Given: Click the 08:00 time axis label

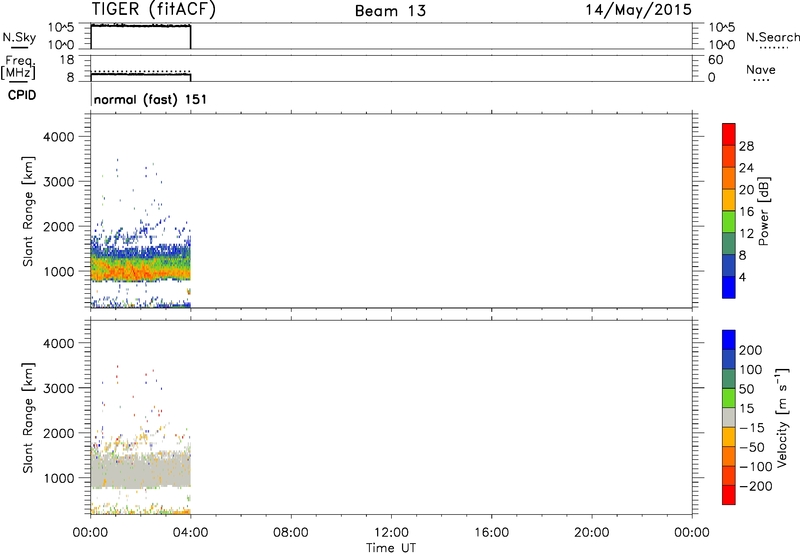Looking at the screenshot, I should tap(291, 533).
